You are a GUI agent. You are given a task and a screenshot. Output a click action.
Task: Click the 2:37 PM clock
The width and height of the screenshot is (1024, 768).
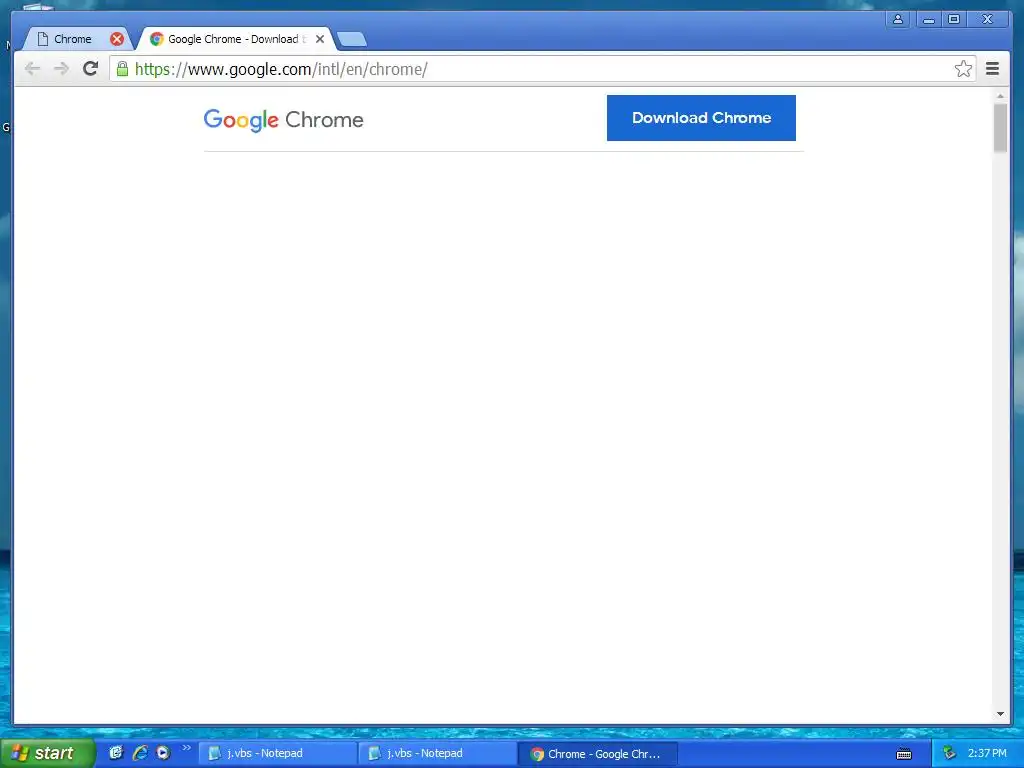tap(987, 754)
